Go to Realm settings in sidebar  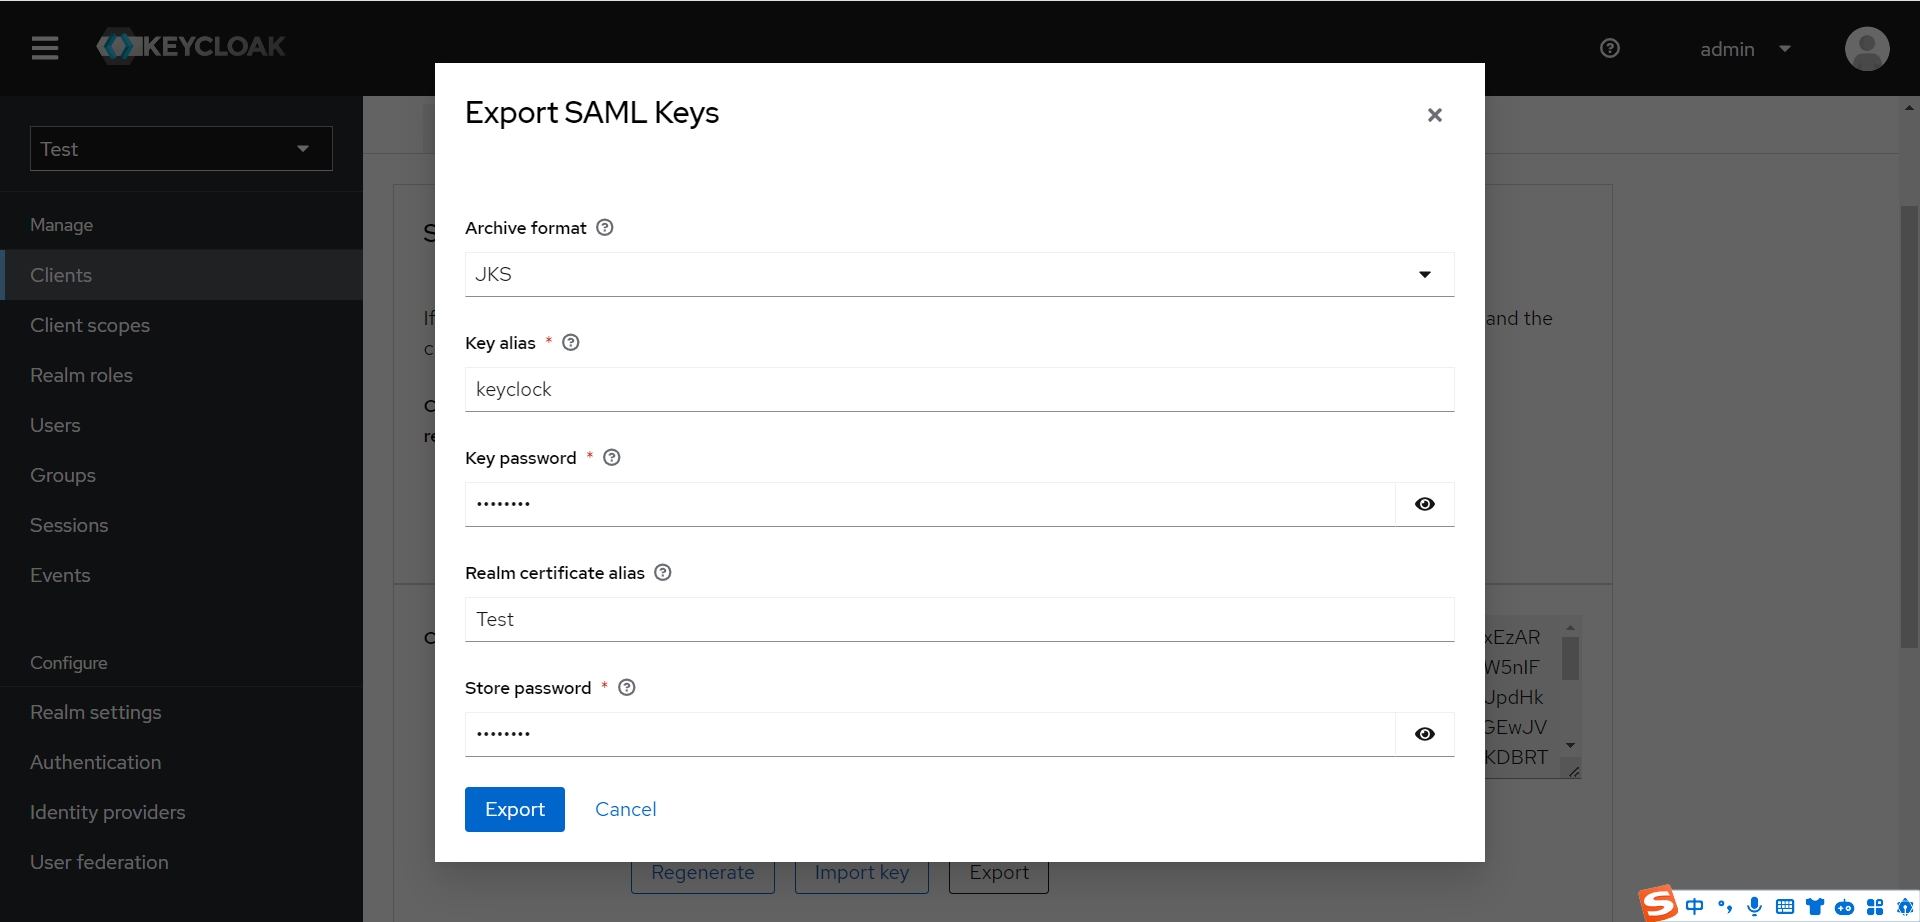[x=96, y=712]
